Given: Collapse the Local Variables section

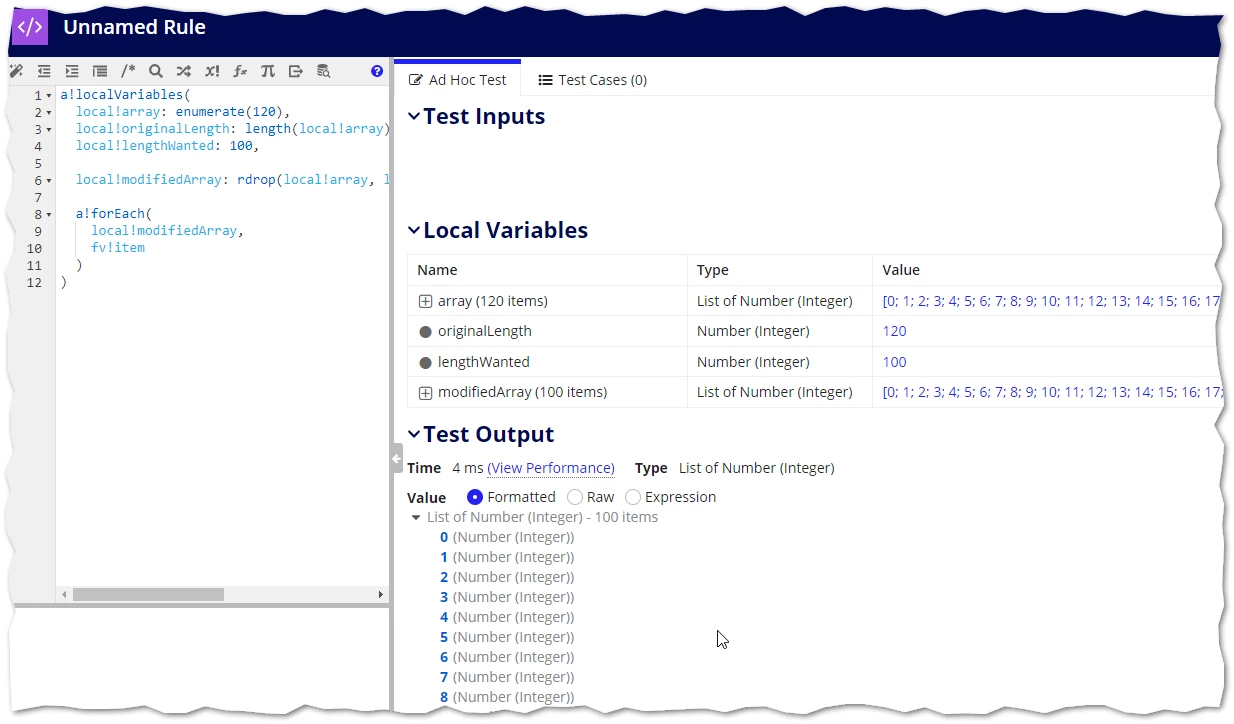Looking at the screenshot, I should (x=414, y=230).
